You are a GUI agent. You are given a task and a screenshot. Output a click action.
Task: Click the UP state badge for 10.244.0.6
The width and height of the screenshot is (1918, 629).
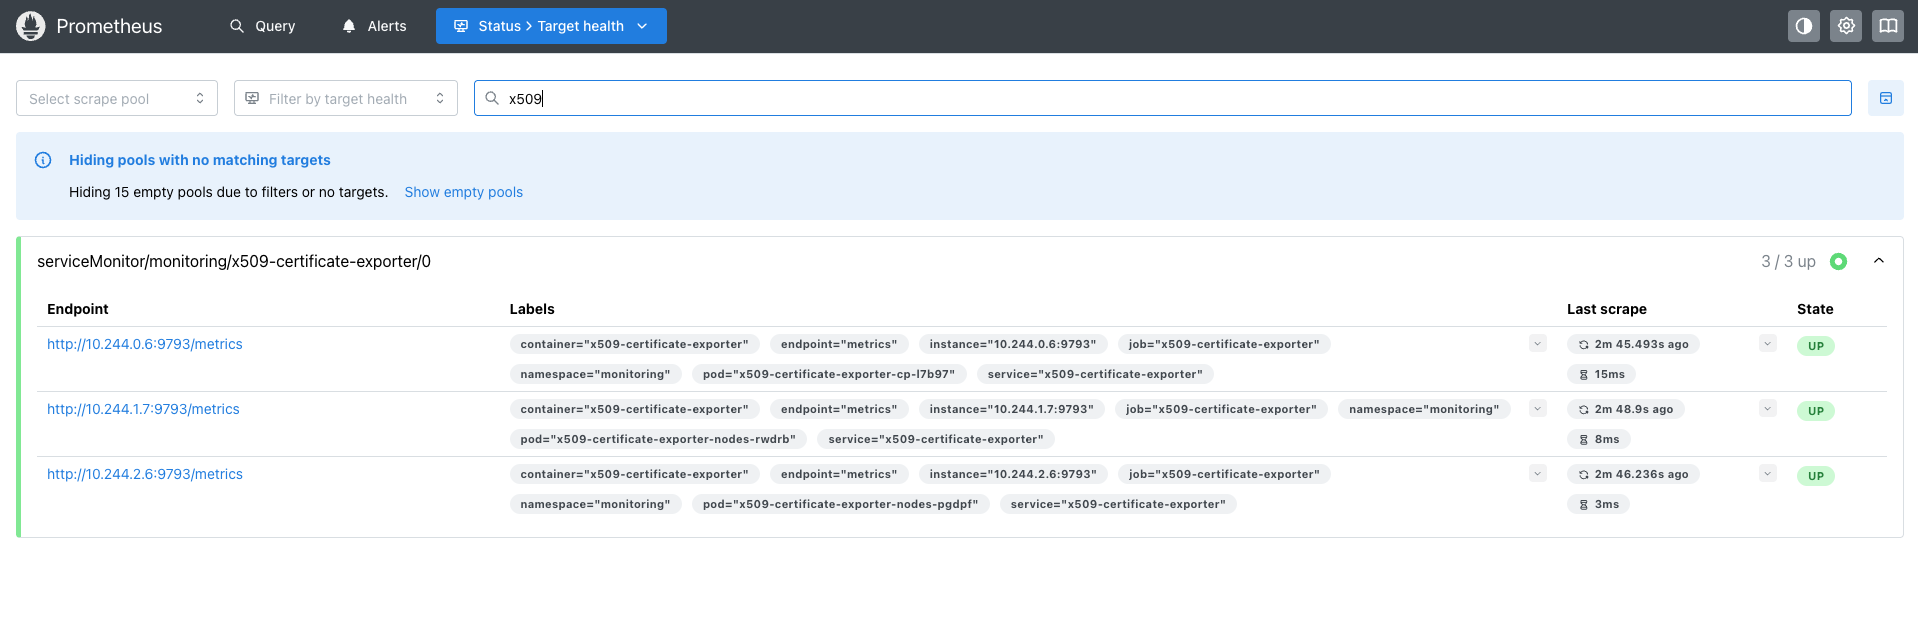pyautogui.click(x=1816, y=346)
